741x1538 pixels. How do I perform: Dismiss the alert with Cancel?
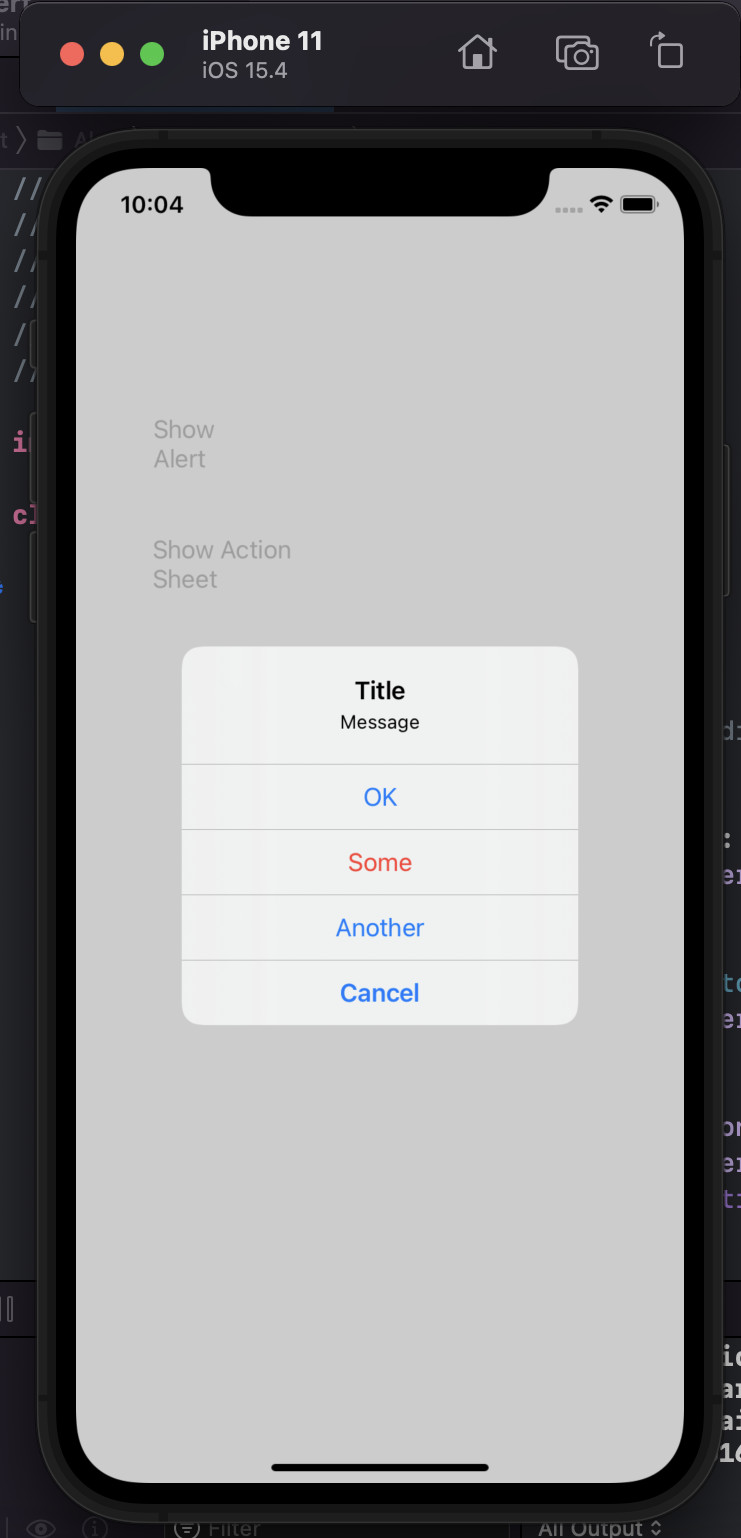380,992
